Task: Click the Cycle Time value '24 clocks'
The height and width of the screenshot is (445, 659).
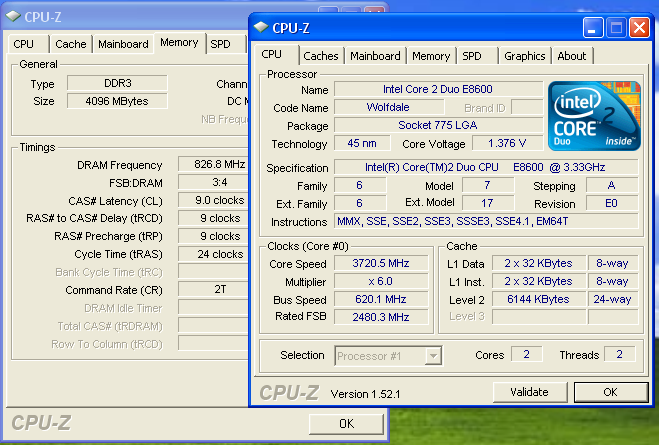Action: pyautogui.click(x=214, y=254)
